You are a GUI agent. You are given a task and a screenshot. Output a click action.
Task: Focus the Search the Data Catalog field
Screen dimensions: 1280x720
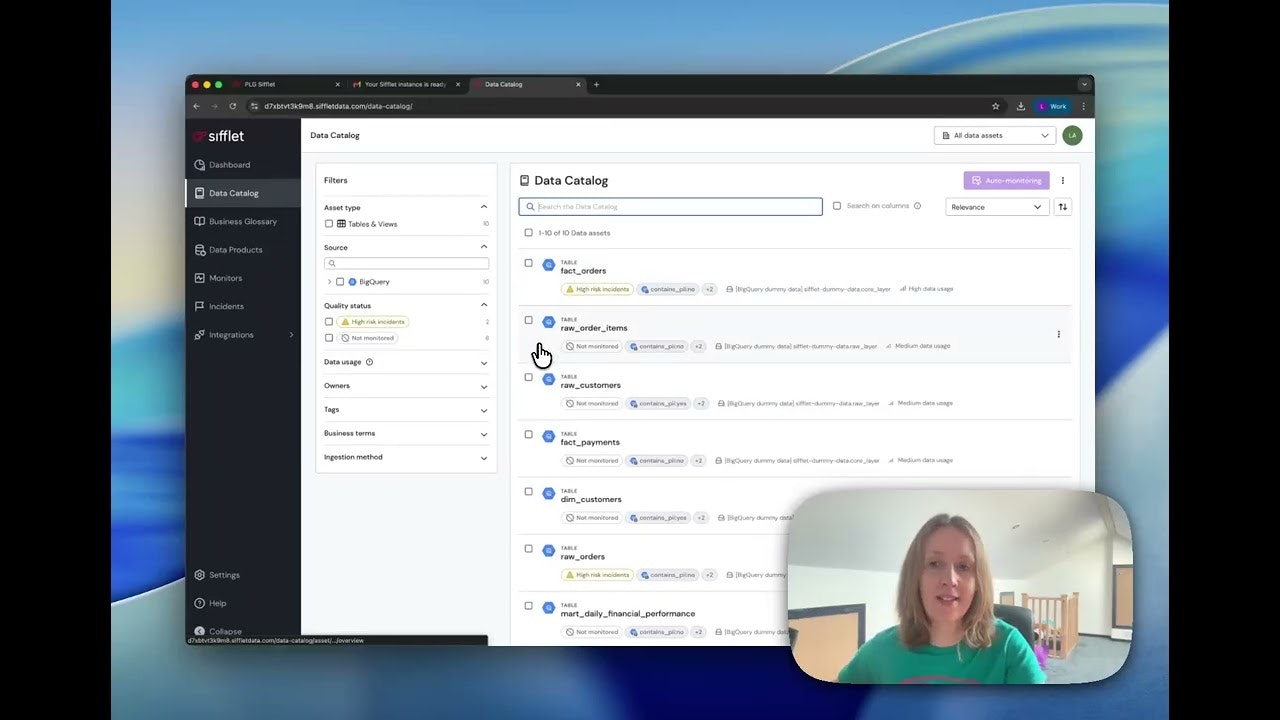[670, 207]
